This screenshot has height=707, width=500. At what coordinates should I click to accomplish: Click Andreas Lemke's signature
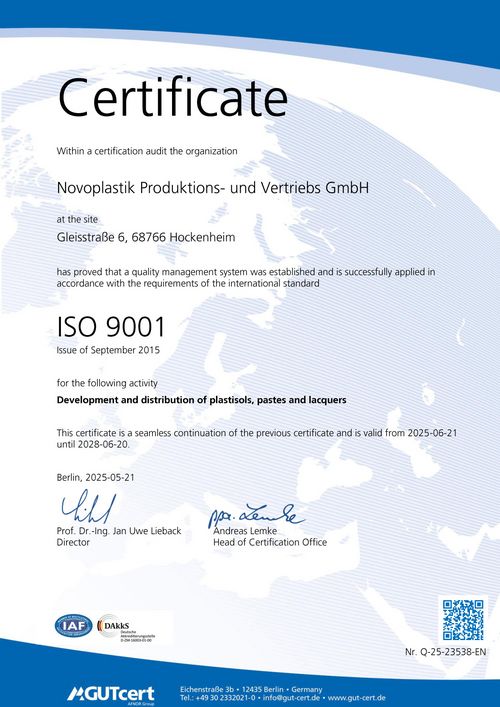point(256,515)
